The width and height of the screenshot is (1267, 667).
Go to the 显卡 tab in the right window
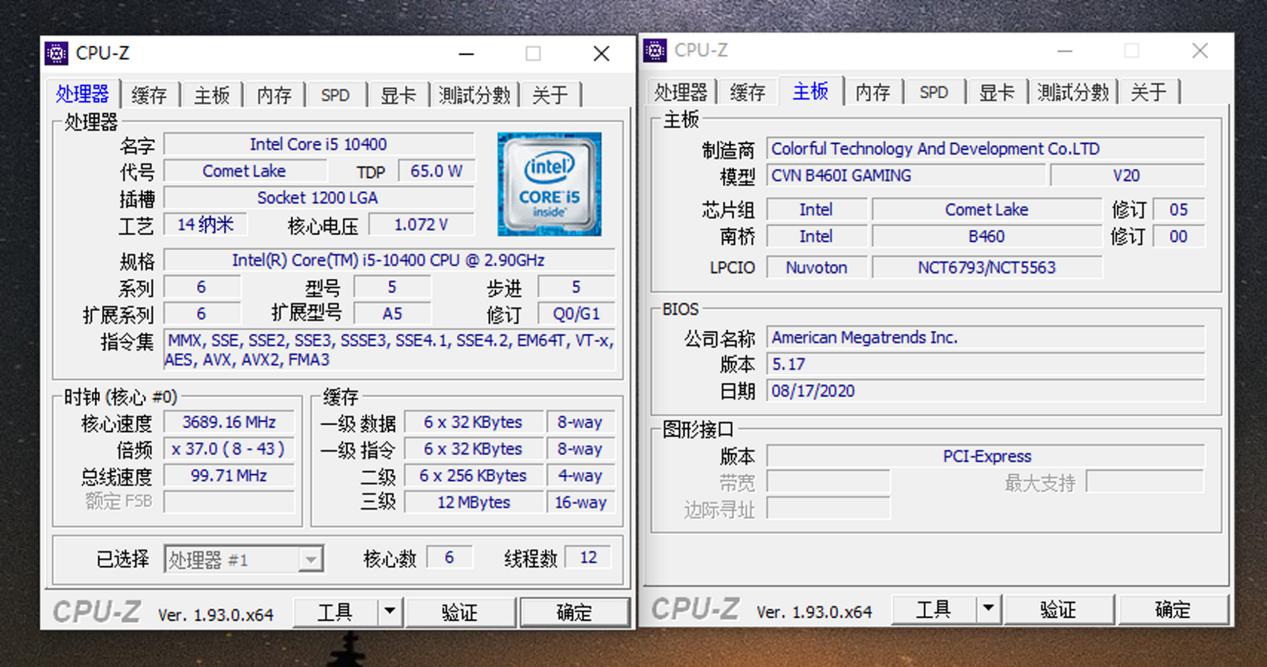[x=996, y=92]
